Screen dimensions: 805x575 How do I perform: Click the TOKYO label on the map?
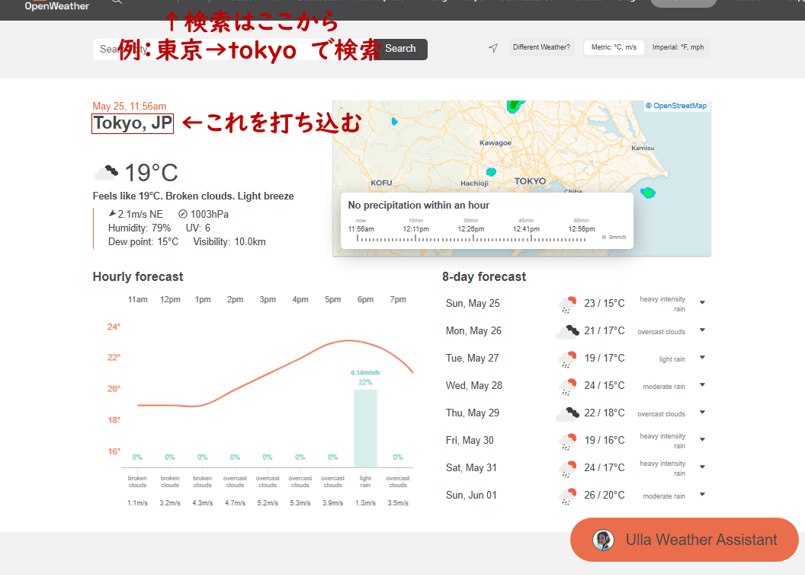coord(530,181)
